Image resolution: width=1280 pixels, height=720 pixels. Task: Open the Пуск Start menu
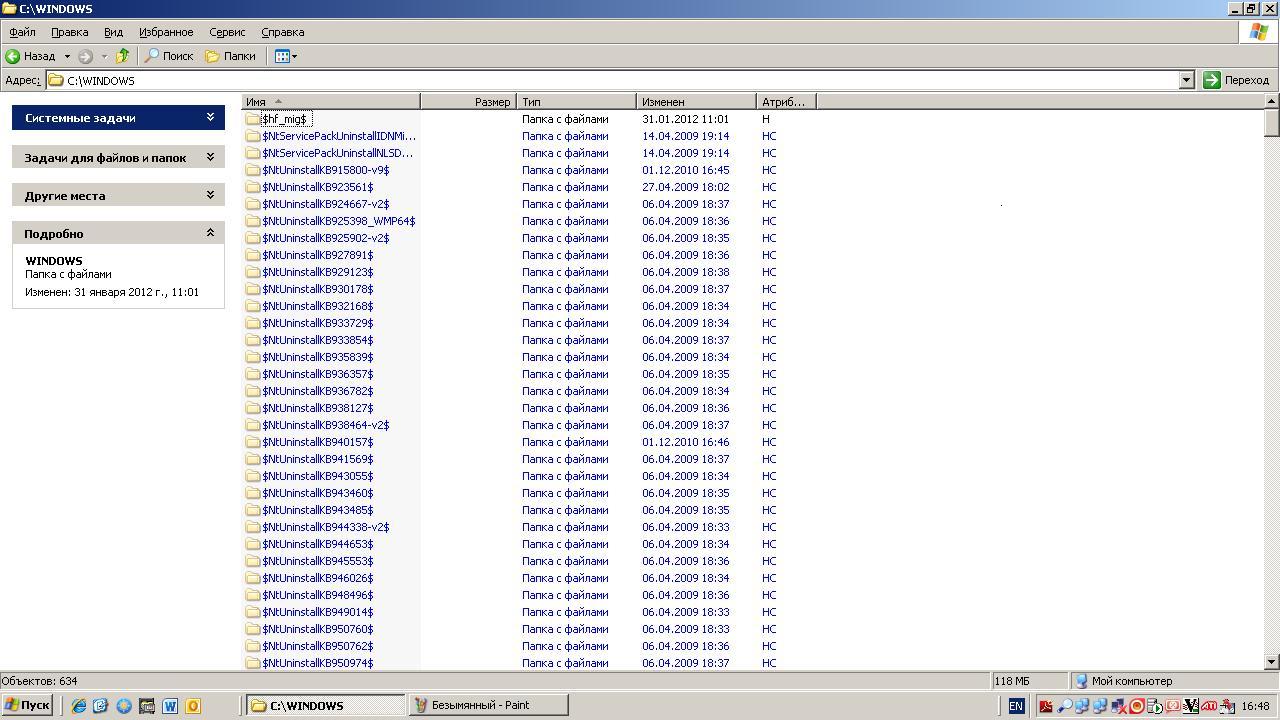point(27,705)
